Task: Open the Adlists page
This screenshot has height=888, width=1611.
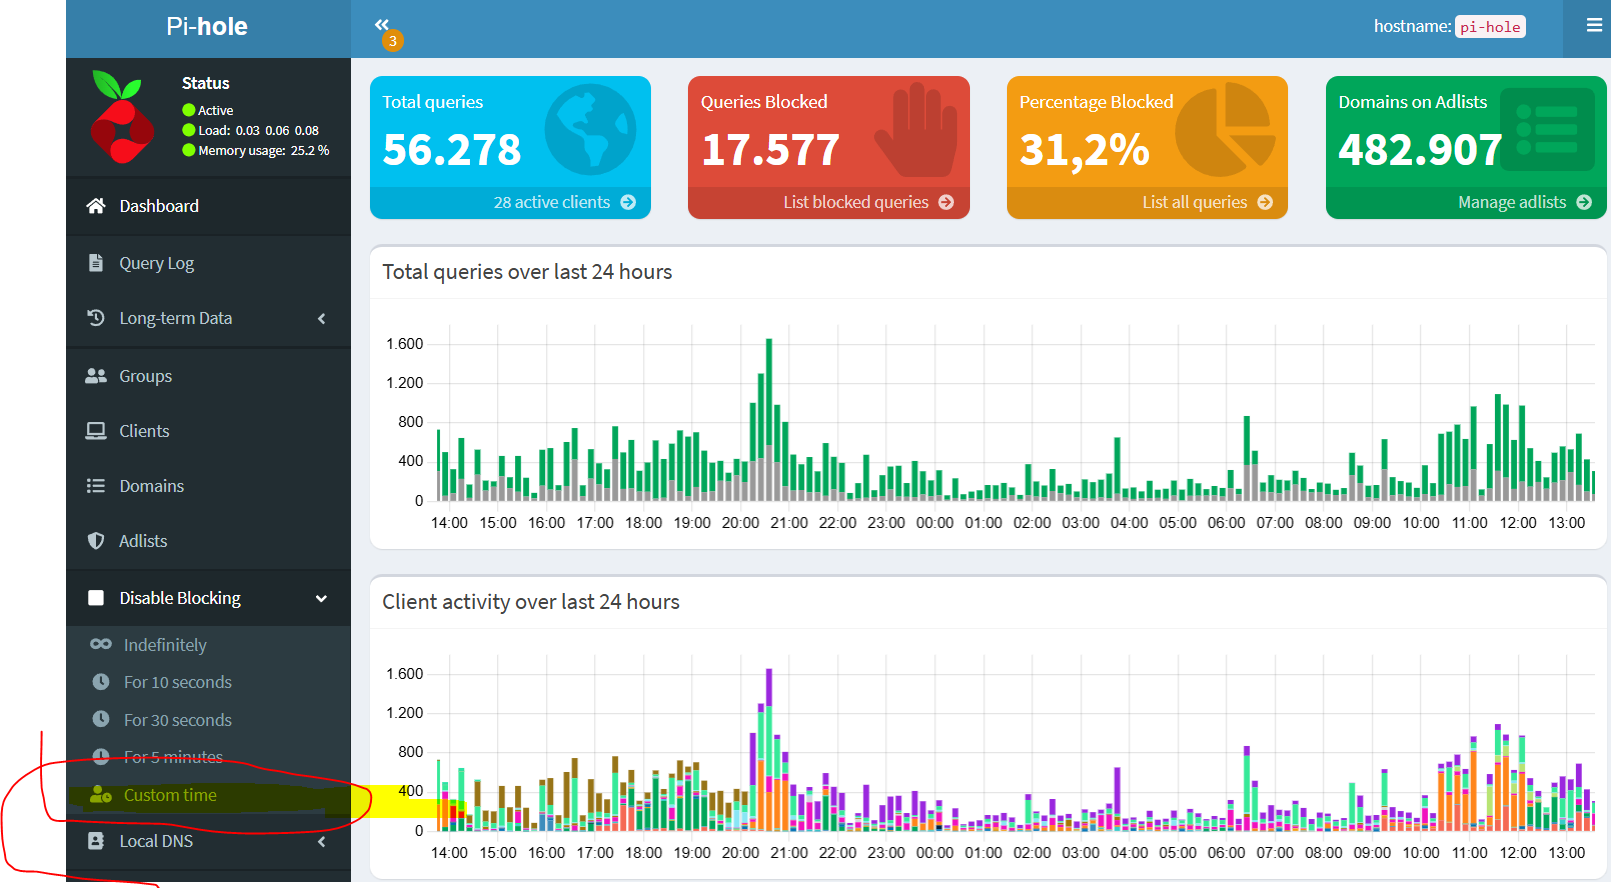Action: (208, 541)
